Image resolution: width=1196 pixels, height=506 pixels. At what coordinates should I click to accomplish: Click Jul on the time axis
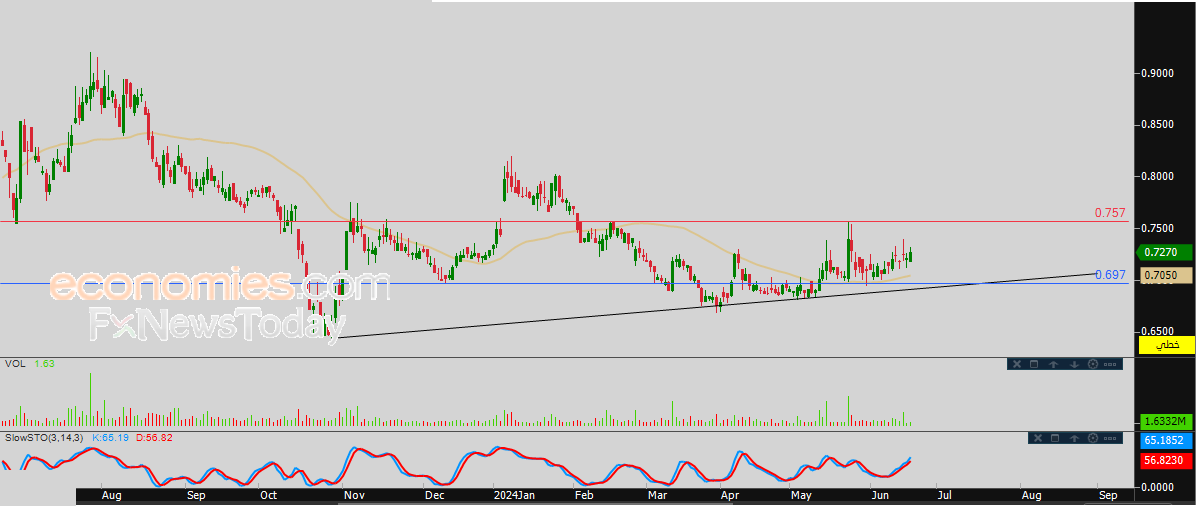[944, 497]
